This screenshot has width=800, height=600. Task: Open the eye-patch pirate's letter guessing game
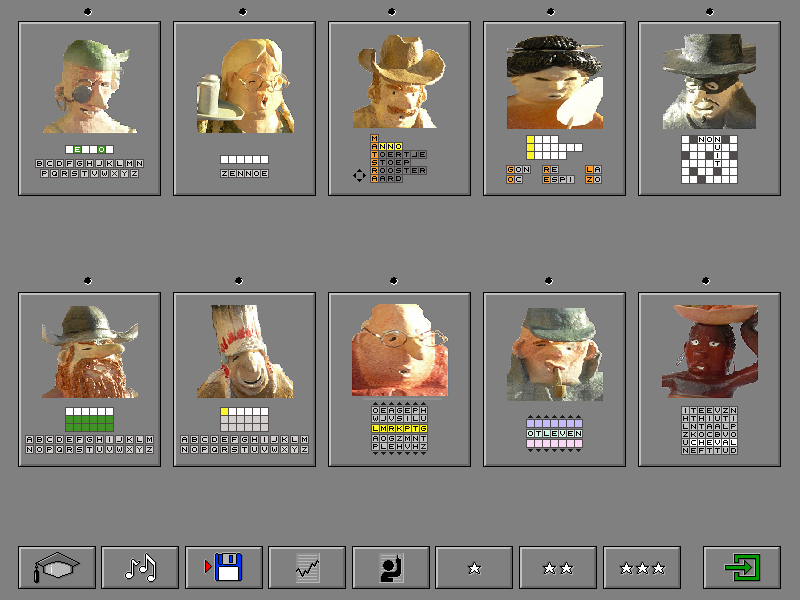(89, 108)
